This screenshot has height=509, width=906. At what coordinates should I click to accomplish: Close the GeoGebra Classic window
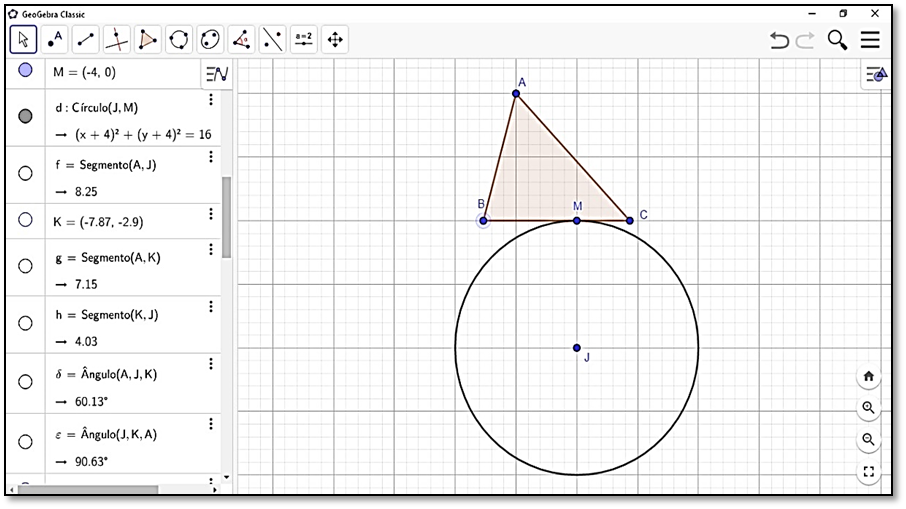pos(875,13)
